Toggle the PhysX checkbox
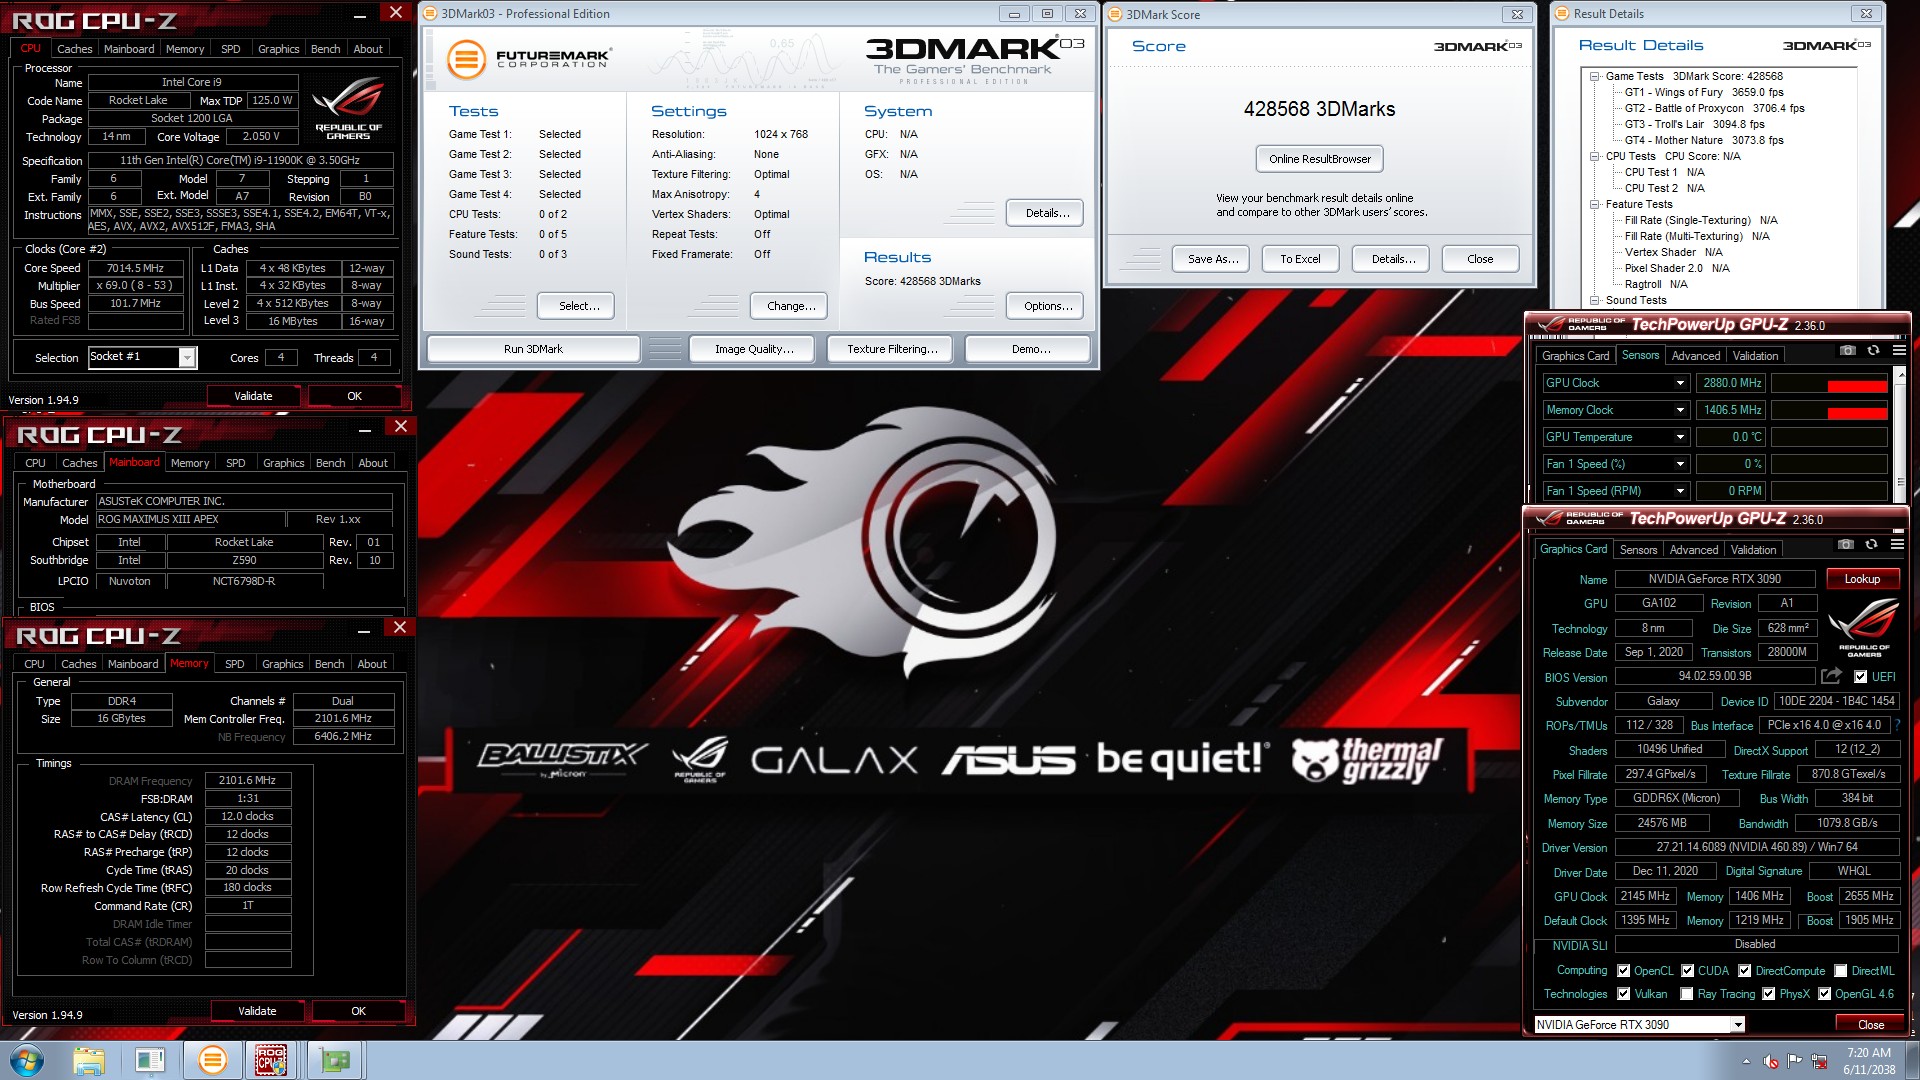Image resolution: width=1920 pixels, height=1080 pixels. tap(1768, 994)
